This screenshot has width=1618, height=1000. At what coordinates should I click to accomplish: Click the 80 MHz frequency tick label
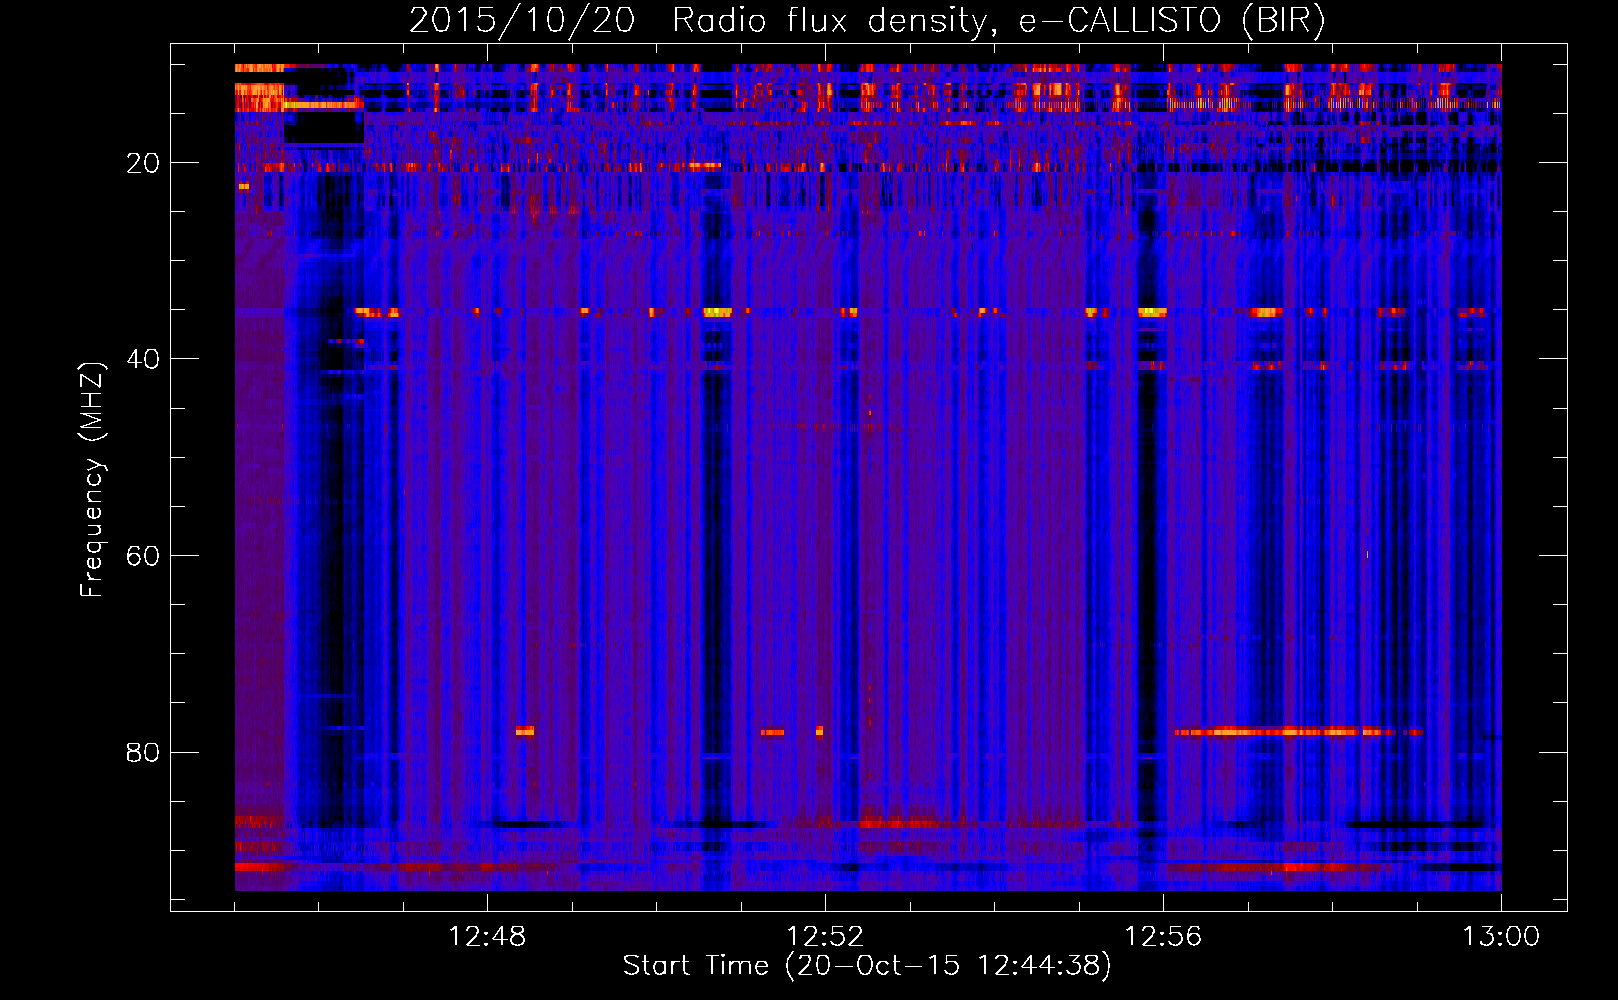[x=143, y=752]
